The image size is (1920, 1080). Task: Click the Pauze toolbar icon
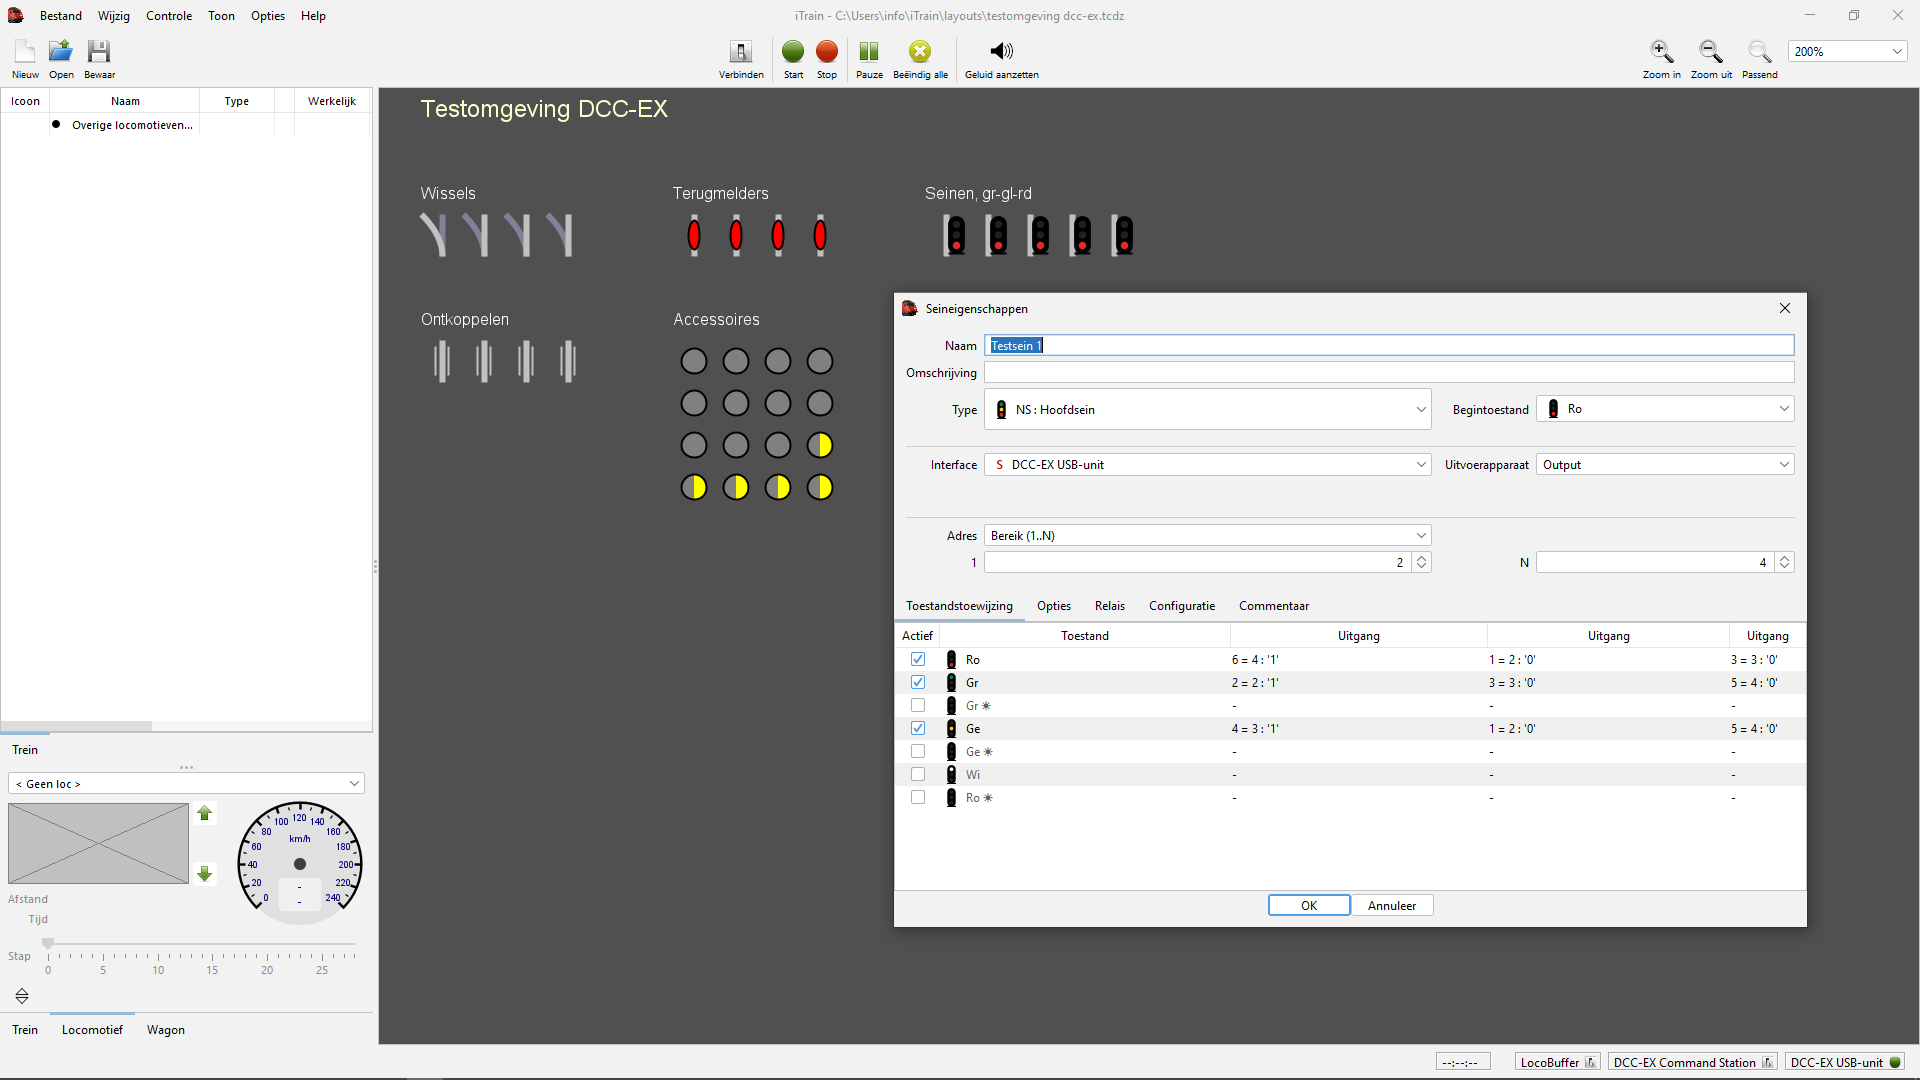[x=869, y=52]
